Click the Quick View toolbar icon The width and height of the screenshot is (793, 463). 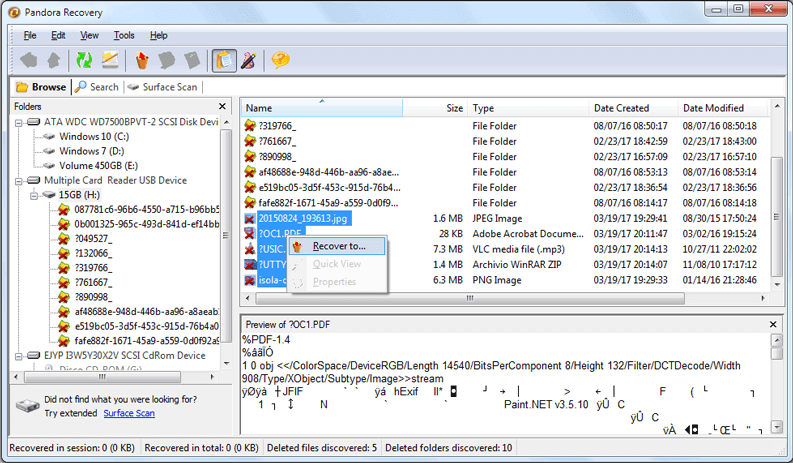[x=166, y=60]
